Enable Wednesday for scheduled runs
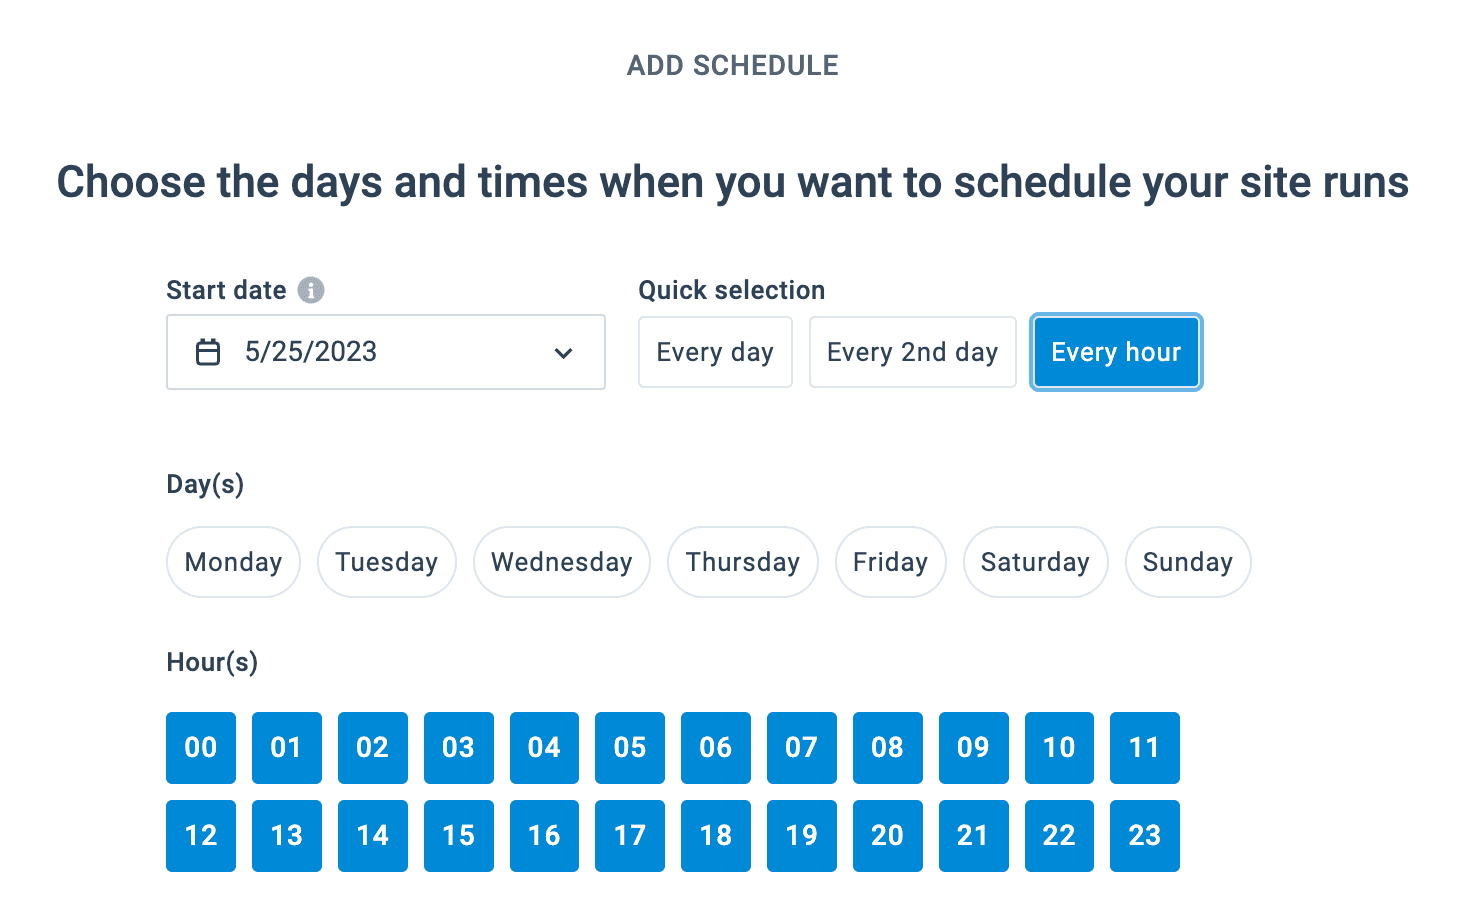The image size is (1480, 916). 561,562
